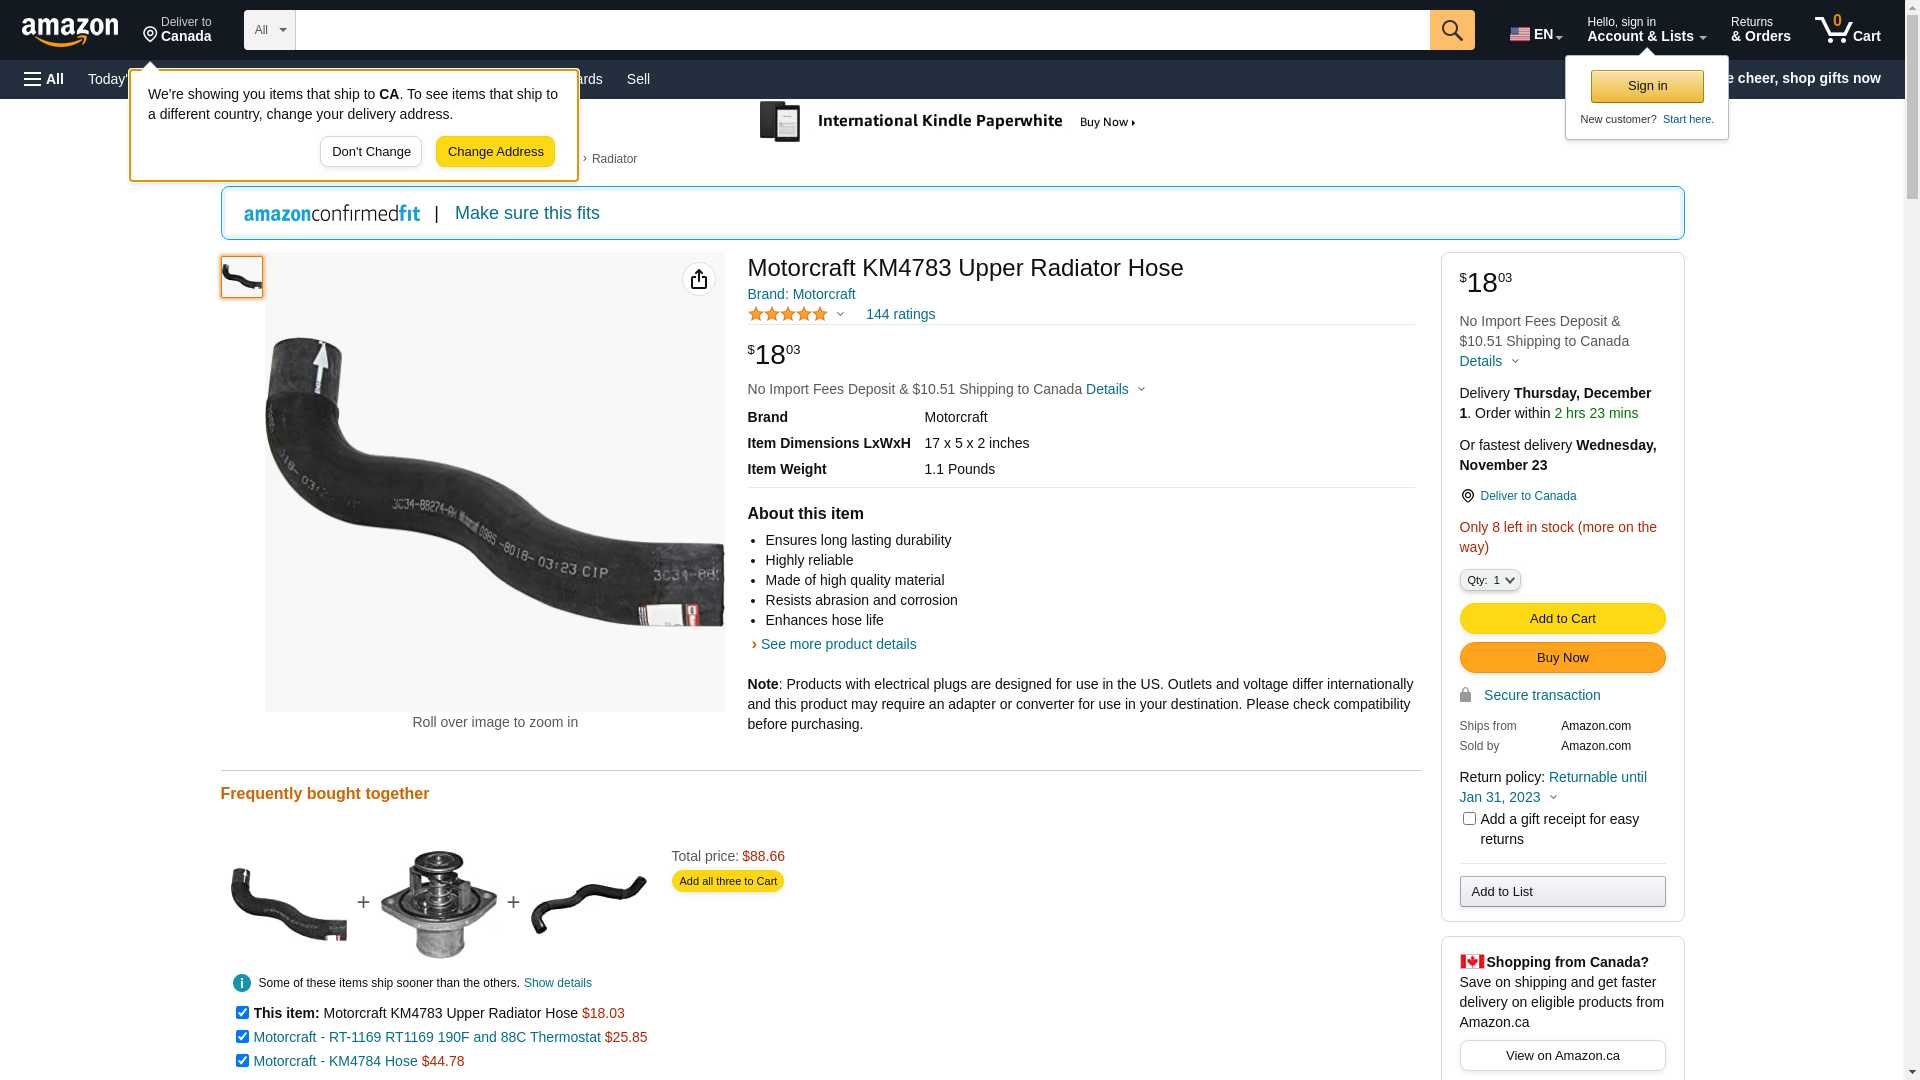Click into the Amazon search field

click(862, 30)
